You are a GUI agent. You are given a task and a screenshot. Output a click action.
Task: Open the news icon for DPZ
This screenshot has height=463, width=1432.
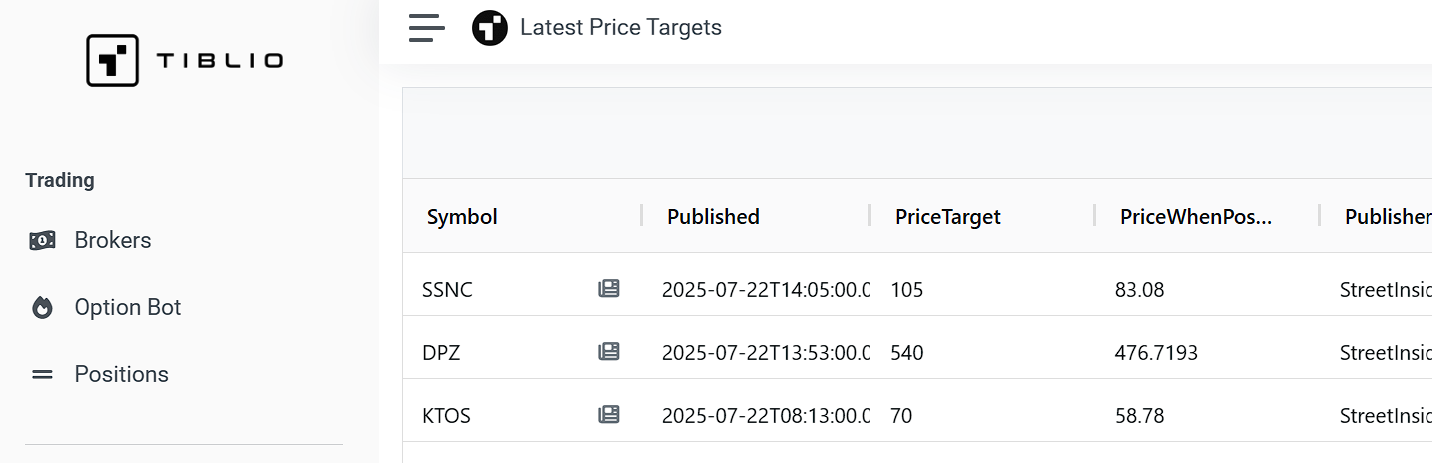[609, 352]
